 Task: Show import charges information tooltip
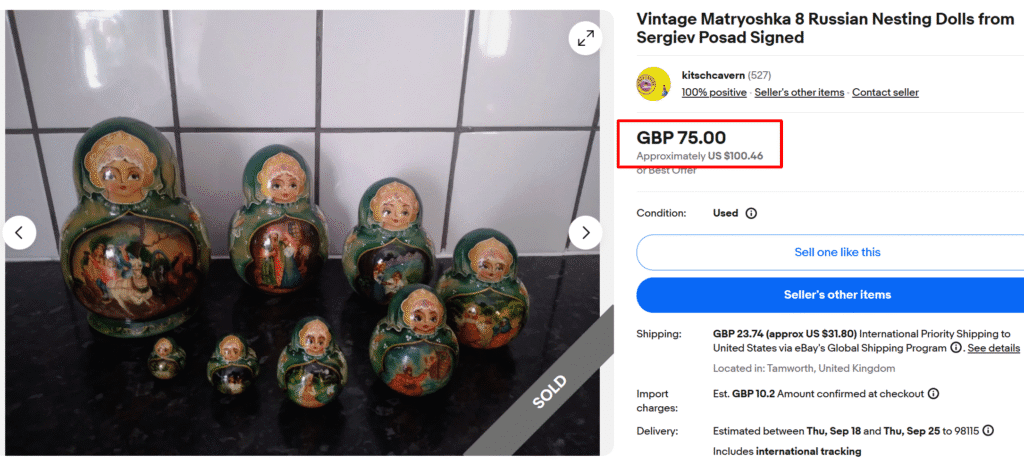pyautogui.click(x=933, y=394)
